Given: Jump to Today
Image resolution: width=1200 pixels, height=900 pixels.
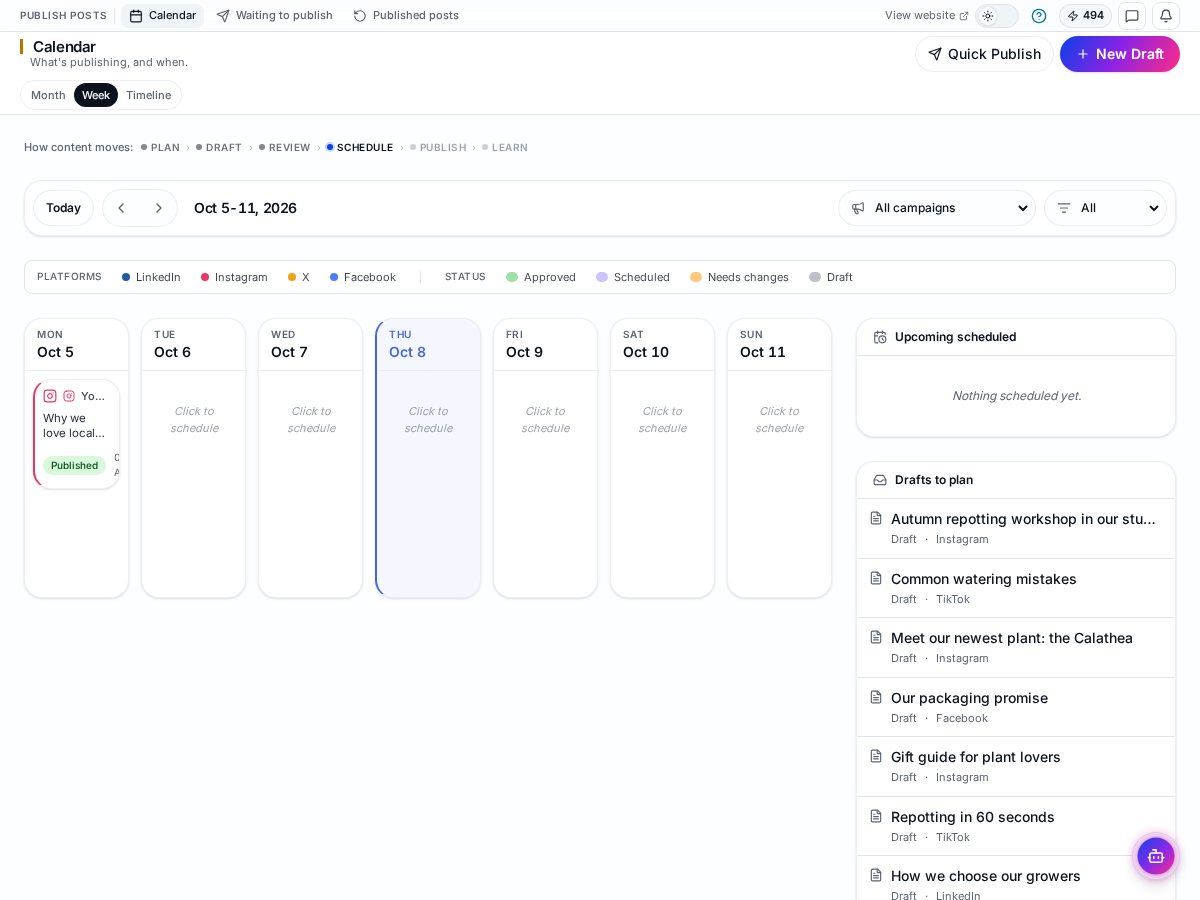Looking at the screenshot, I should [63, 208].
